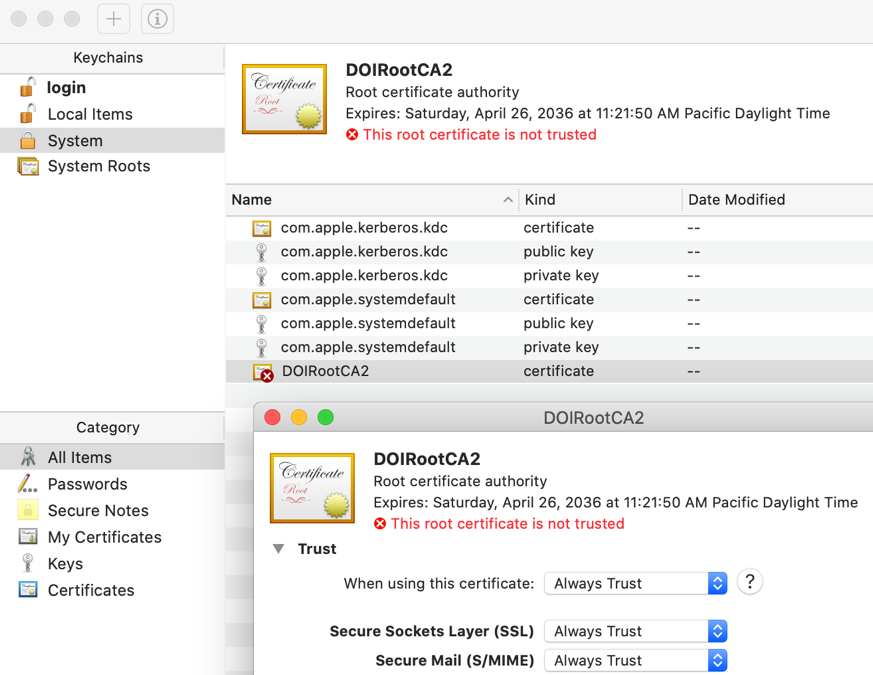
Task: Click the large certificate thumbnail in main window
Action: (285, 99)
